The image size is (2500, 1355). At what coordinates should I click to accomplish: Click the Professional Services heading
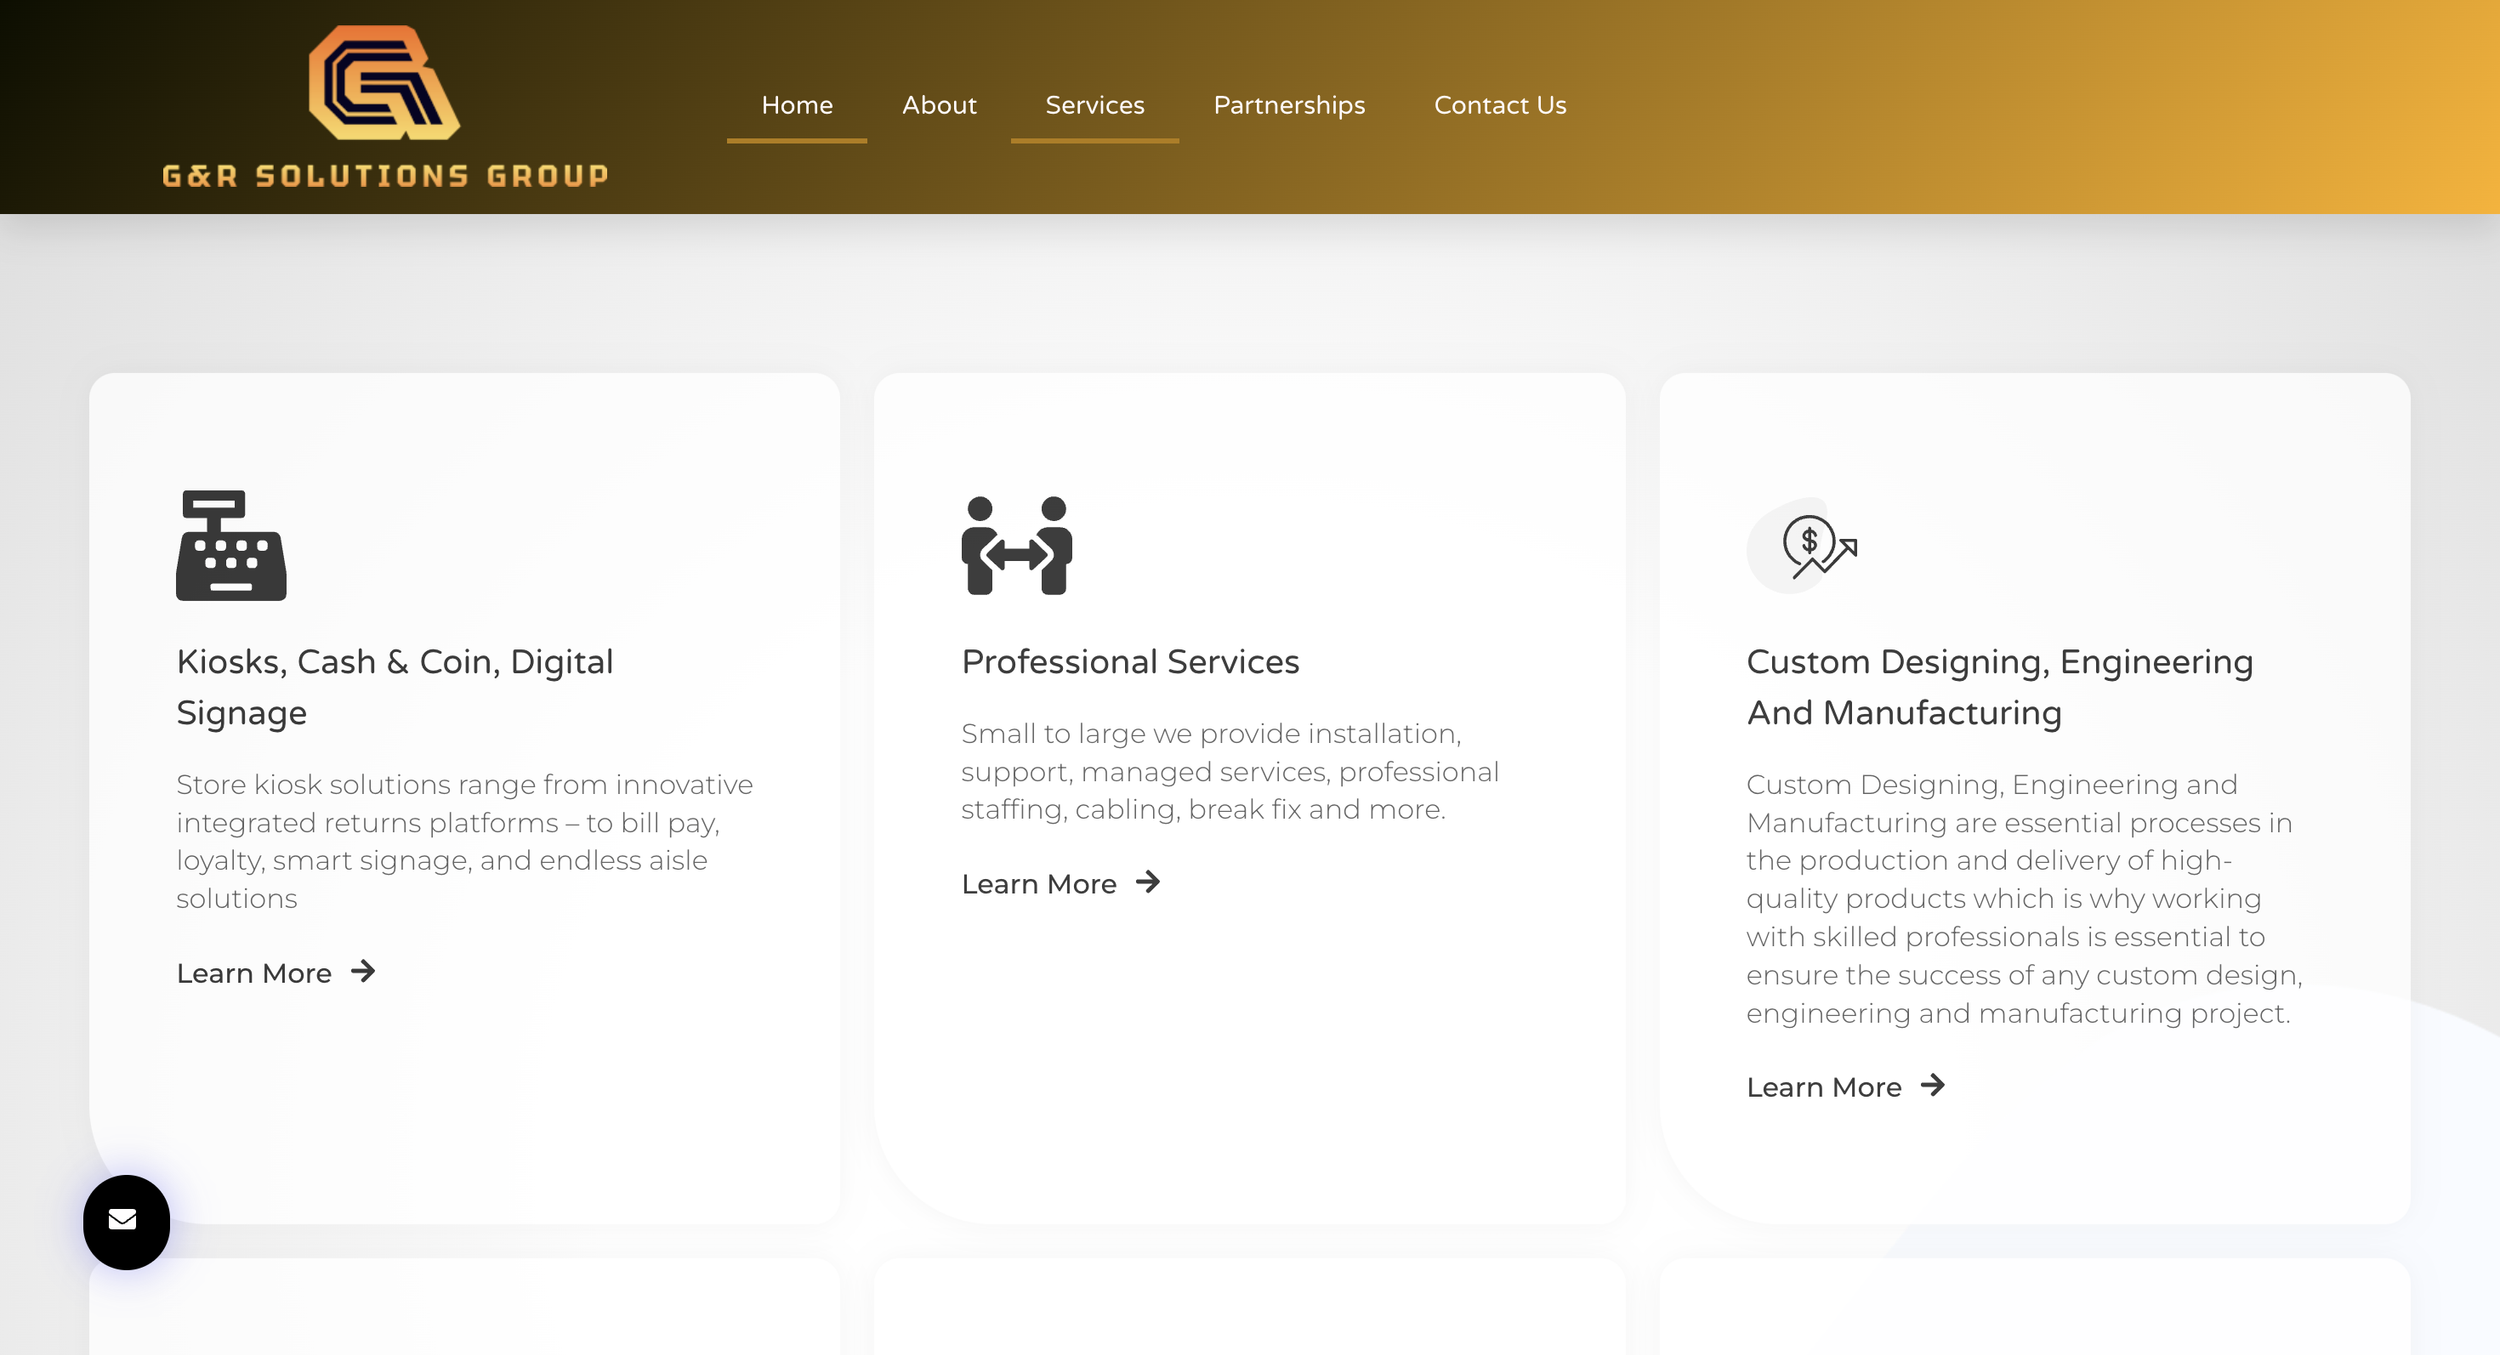(1129, 662)
